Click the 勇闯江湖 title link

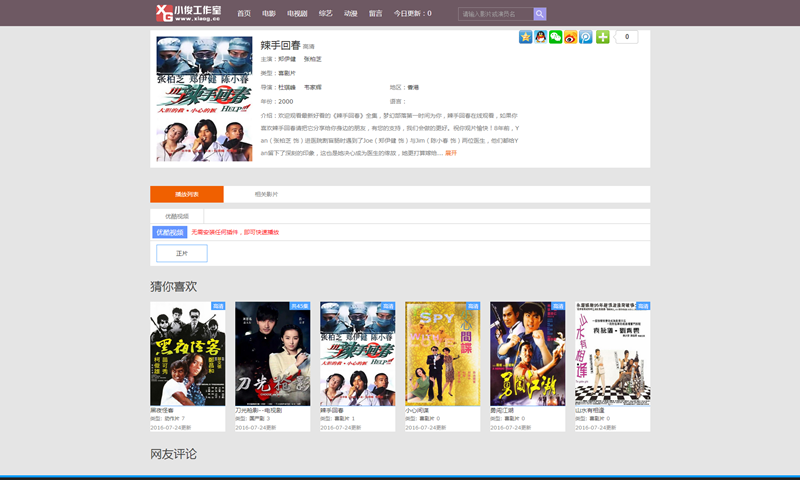[502, 411]
